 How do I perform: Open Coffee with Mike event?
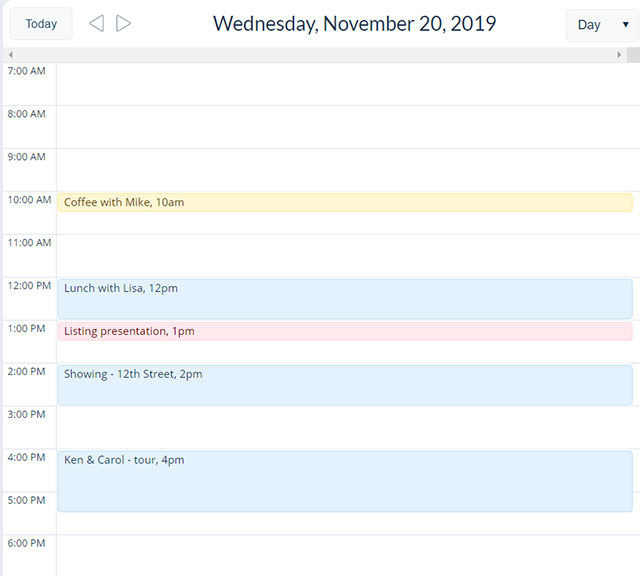pyautogui.click(x=345, y=202)
